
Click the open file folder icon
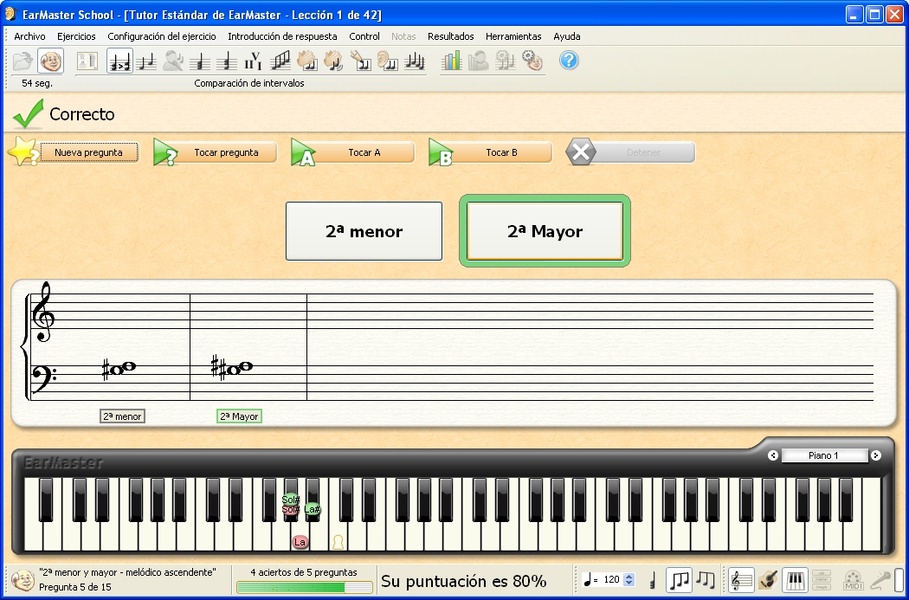23,61
